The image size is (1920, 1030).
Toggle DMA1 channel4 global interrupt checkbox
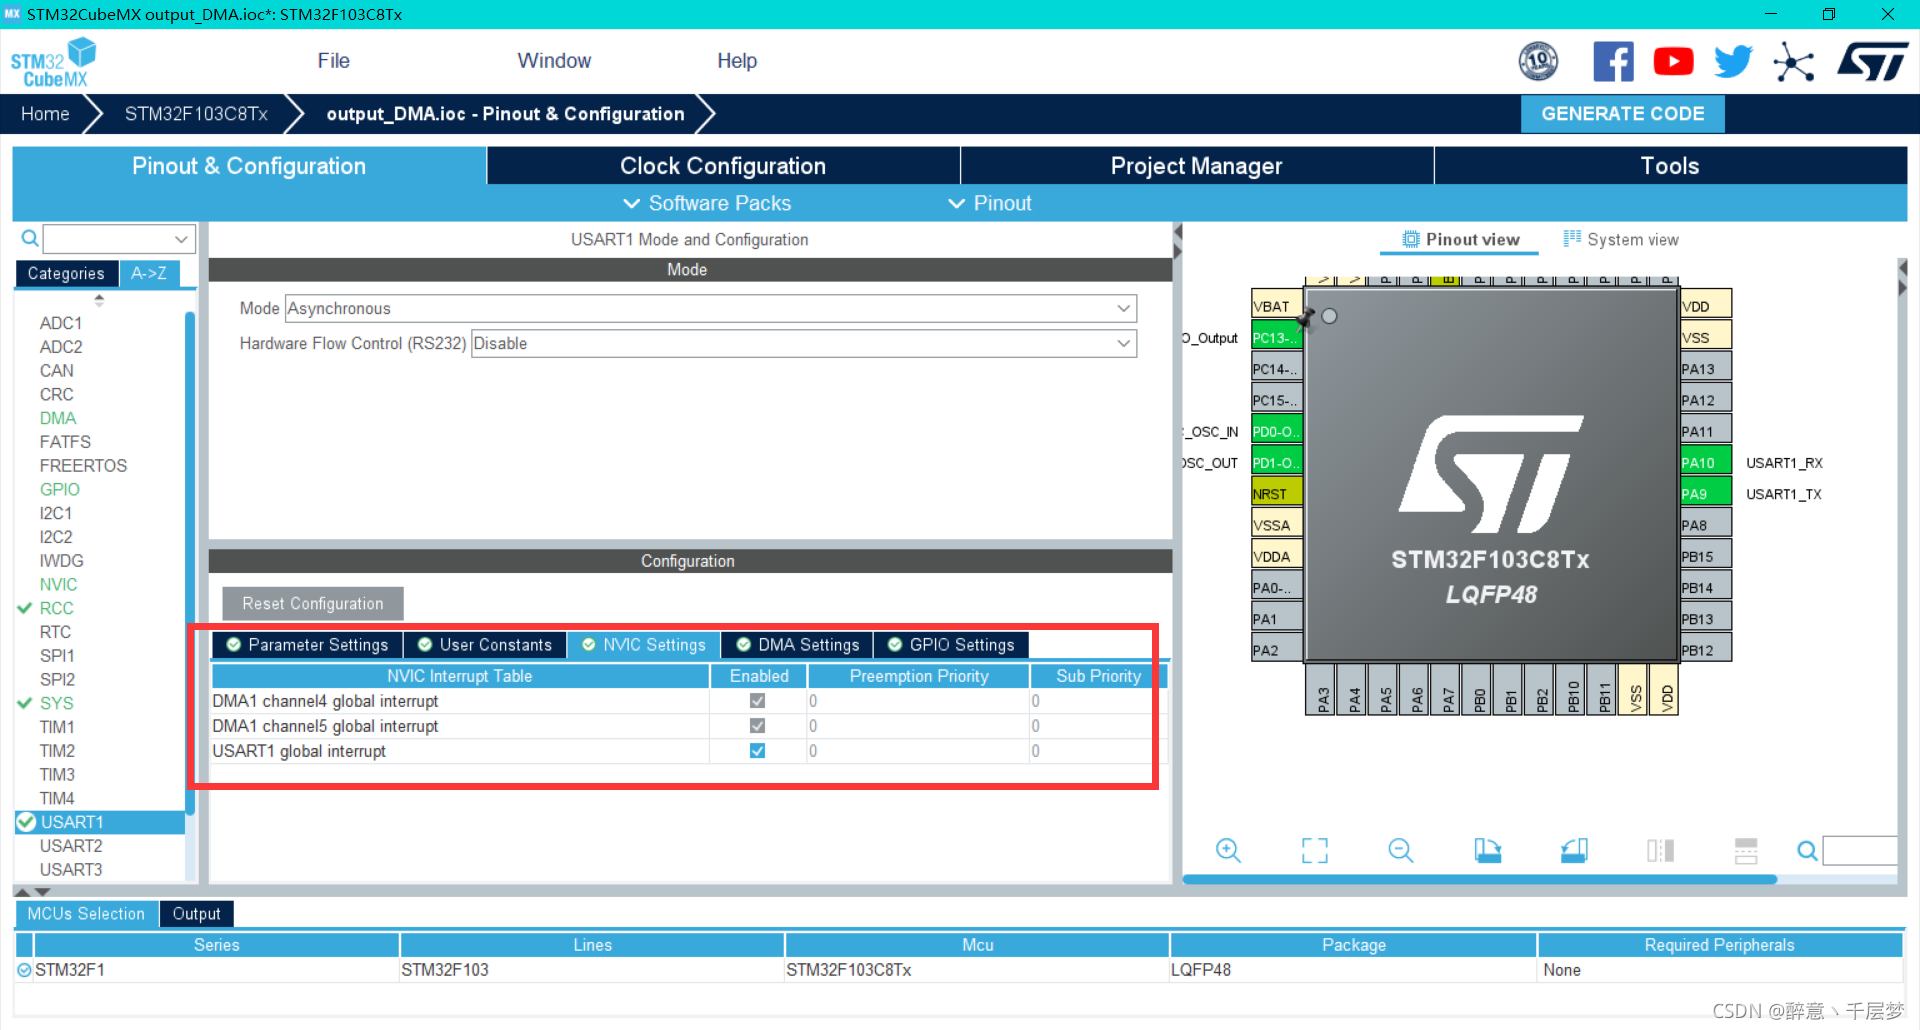[x=758, y=701]
